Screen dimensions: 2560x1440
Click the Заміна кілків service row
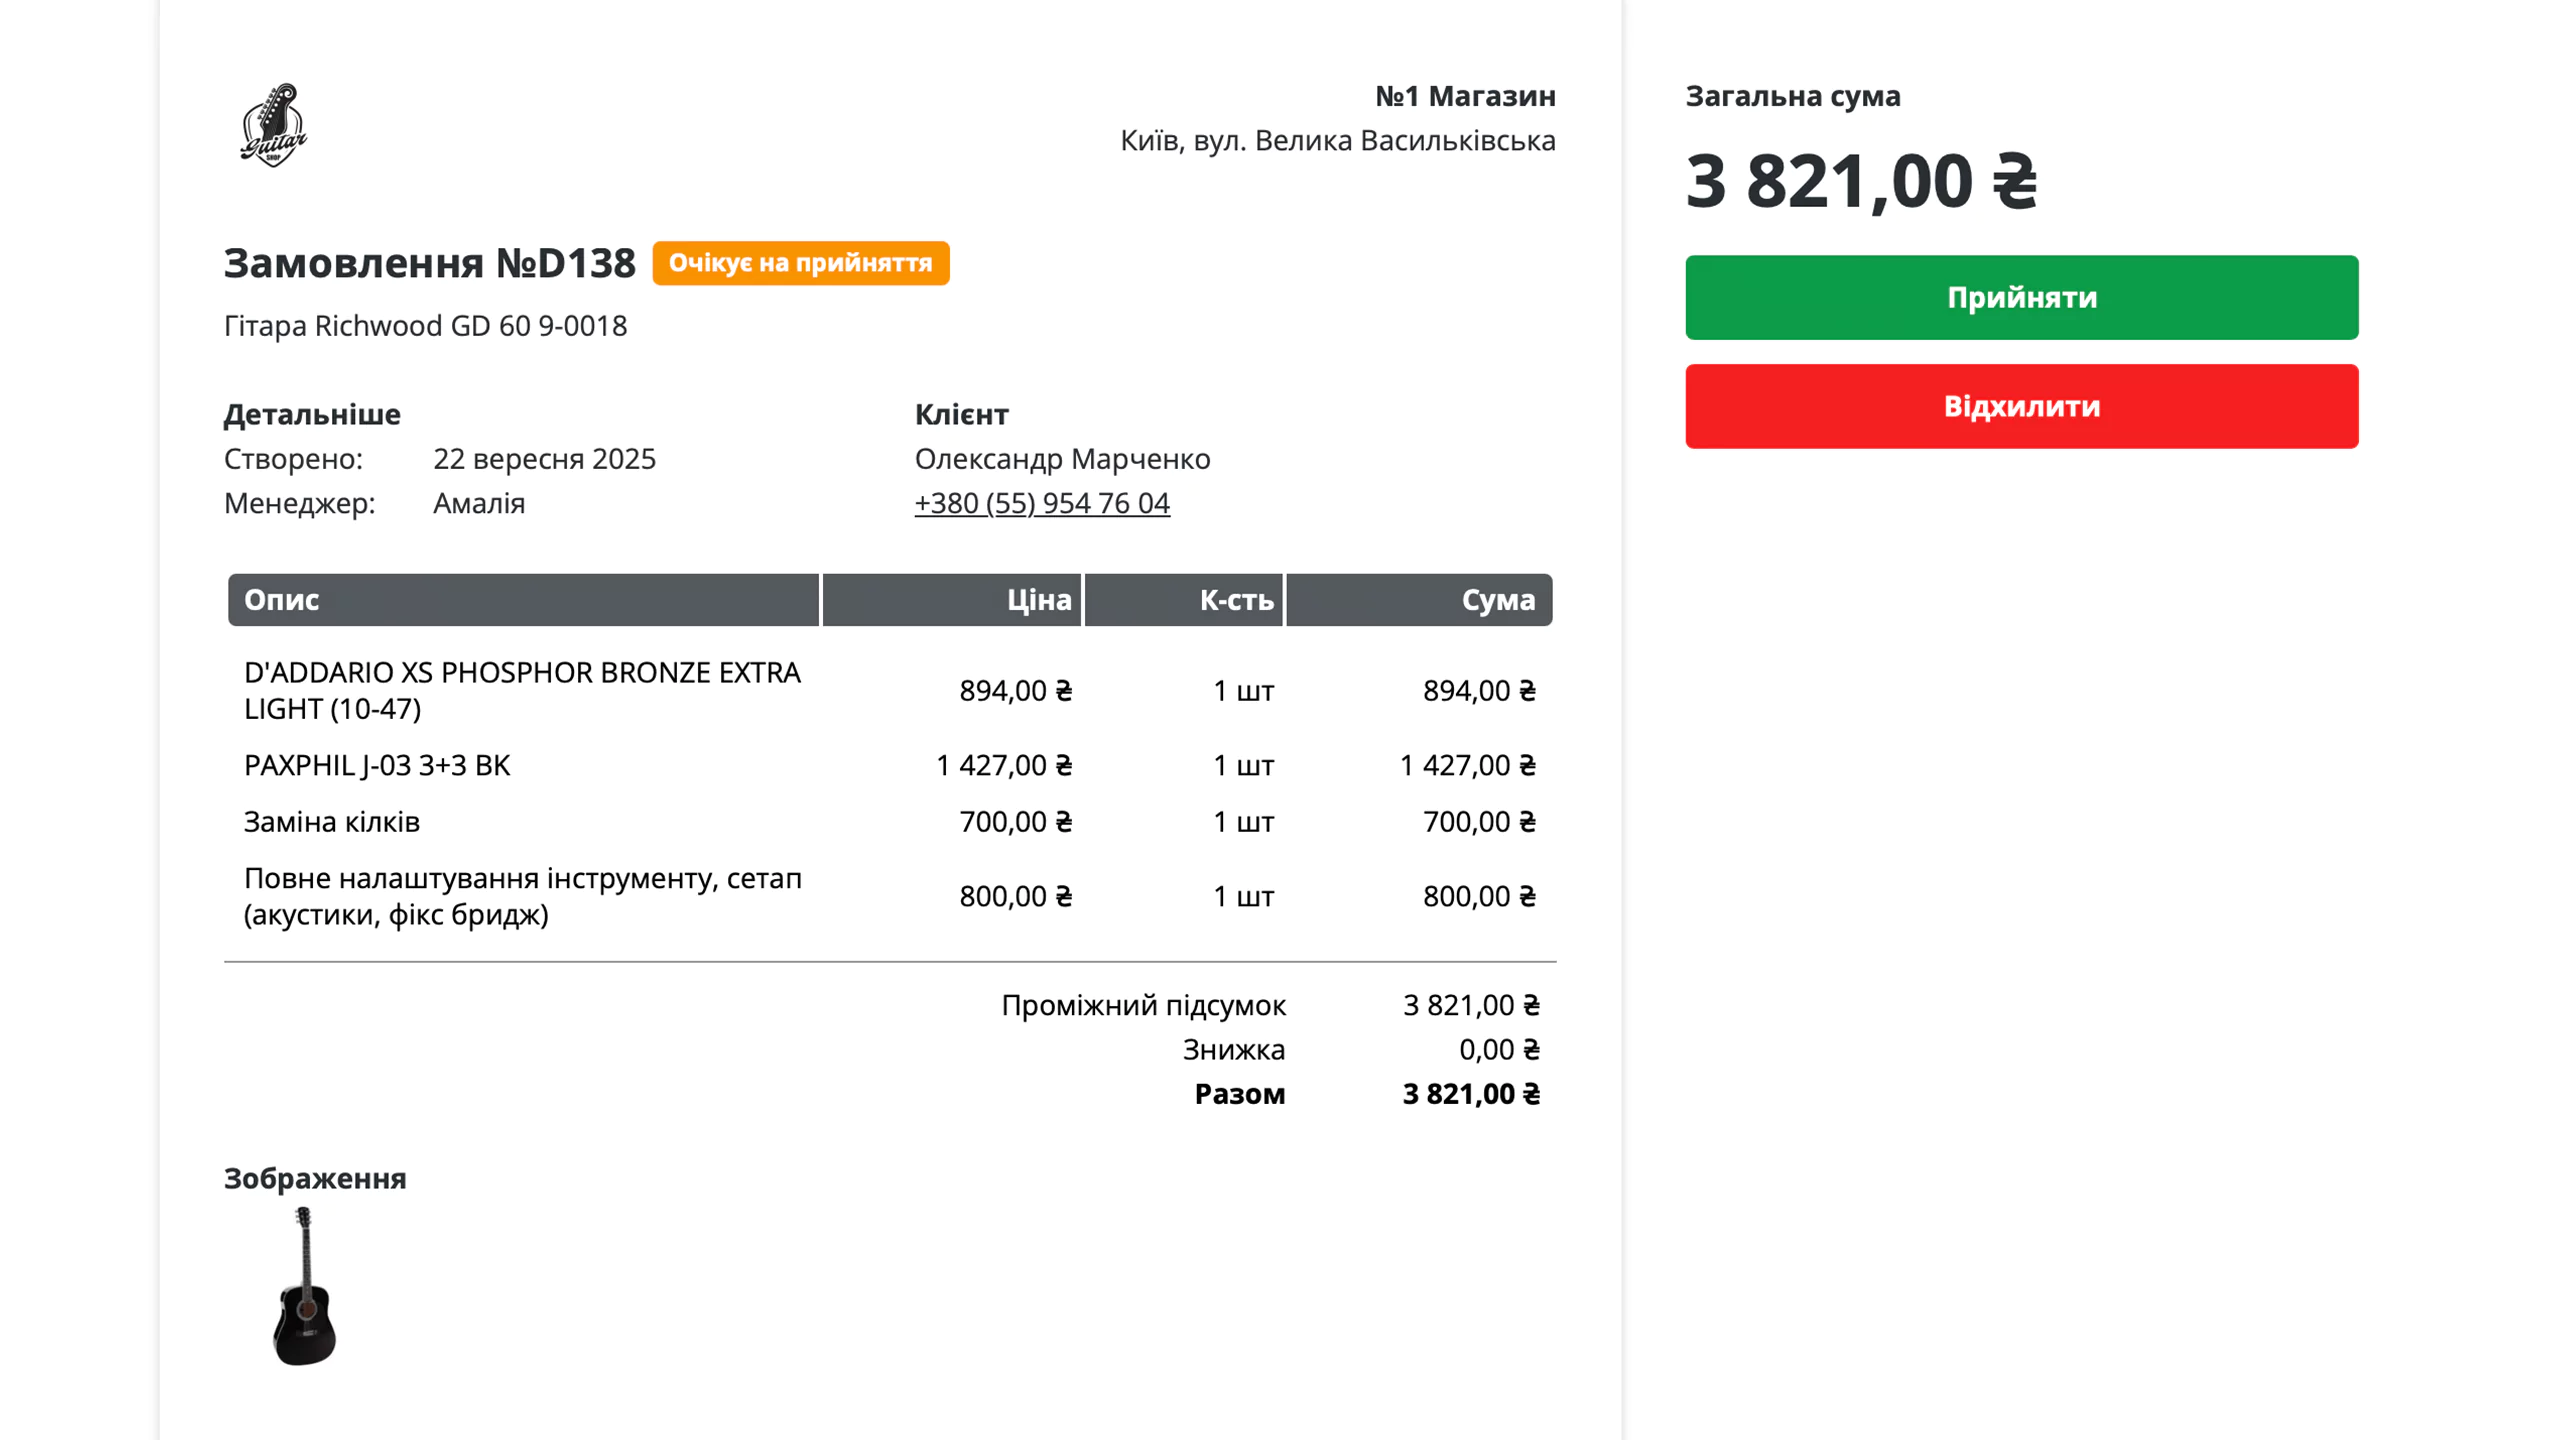(890, 821)
